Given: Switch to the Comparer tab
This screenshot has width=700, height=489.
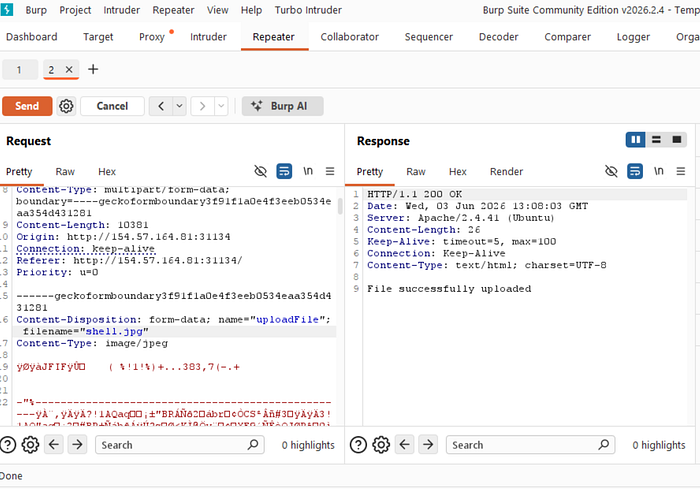Looking at the screenshot, I should 567,37.
